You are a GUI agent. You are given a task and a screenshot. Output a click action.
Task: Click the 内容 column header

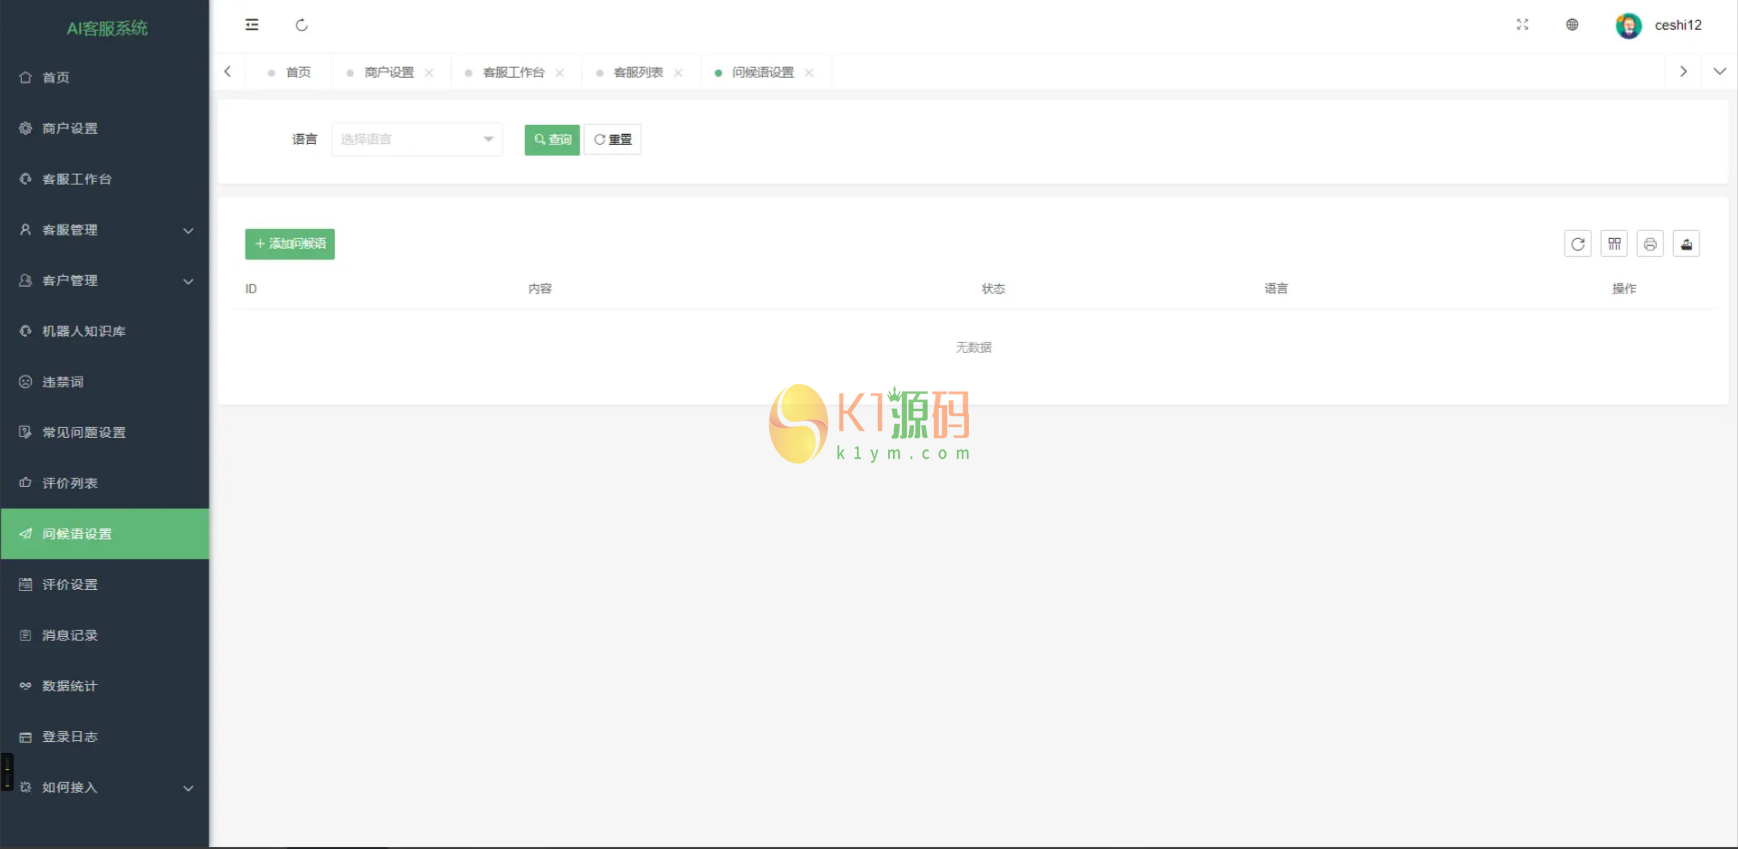(540, 289)
